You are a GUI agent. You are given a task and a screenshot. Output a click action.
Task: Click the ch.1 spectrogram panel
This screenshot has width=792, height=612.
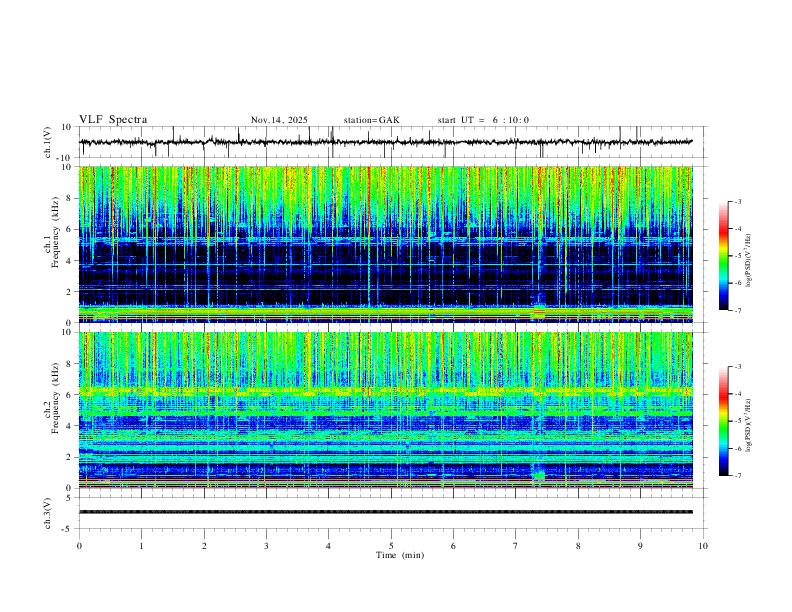[x=386, y=244]
